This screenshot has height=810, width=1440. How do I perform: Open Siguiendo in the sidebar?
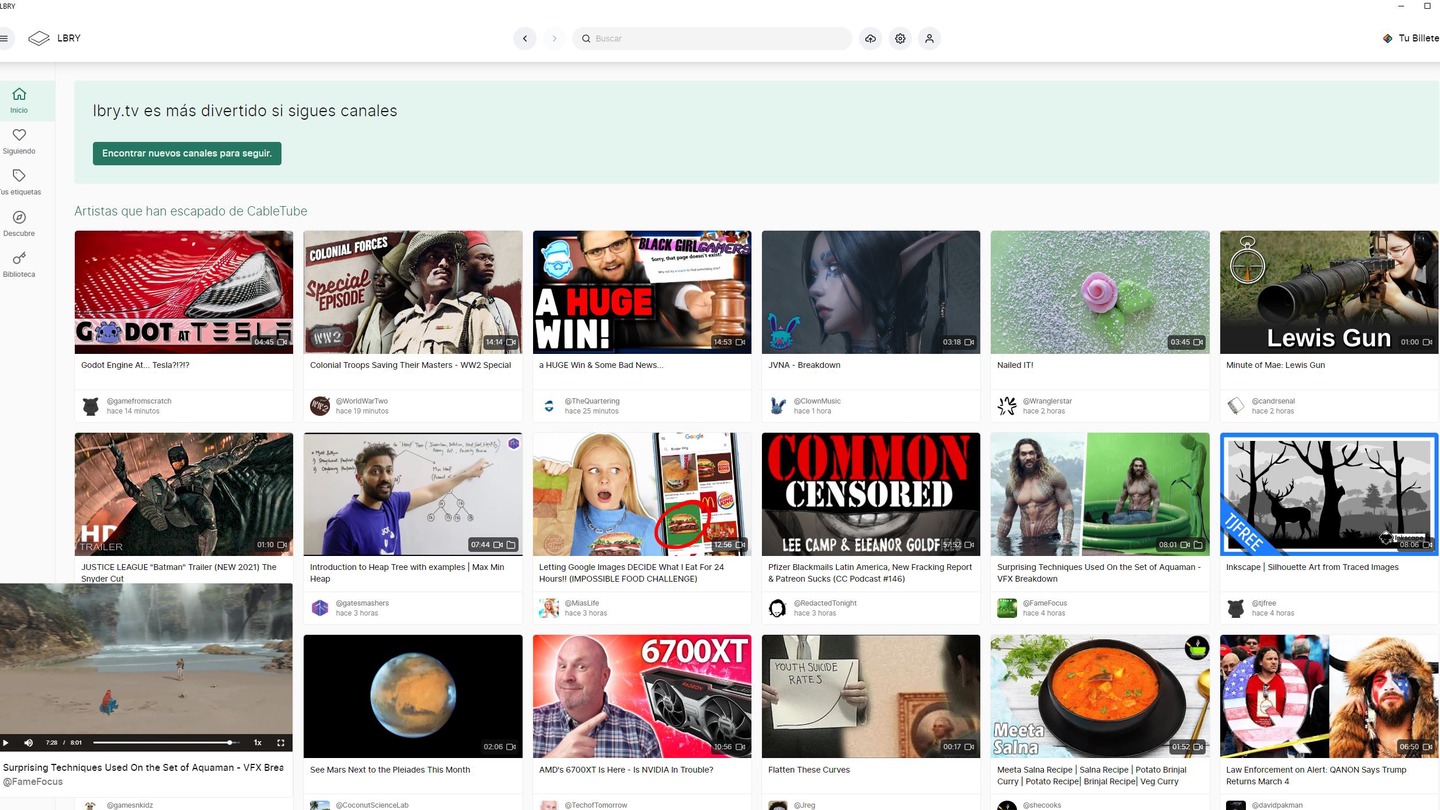pyautogui.click(x=19, y=141)
